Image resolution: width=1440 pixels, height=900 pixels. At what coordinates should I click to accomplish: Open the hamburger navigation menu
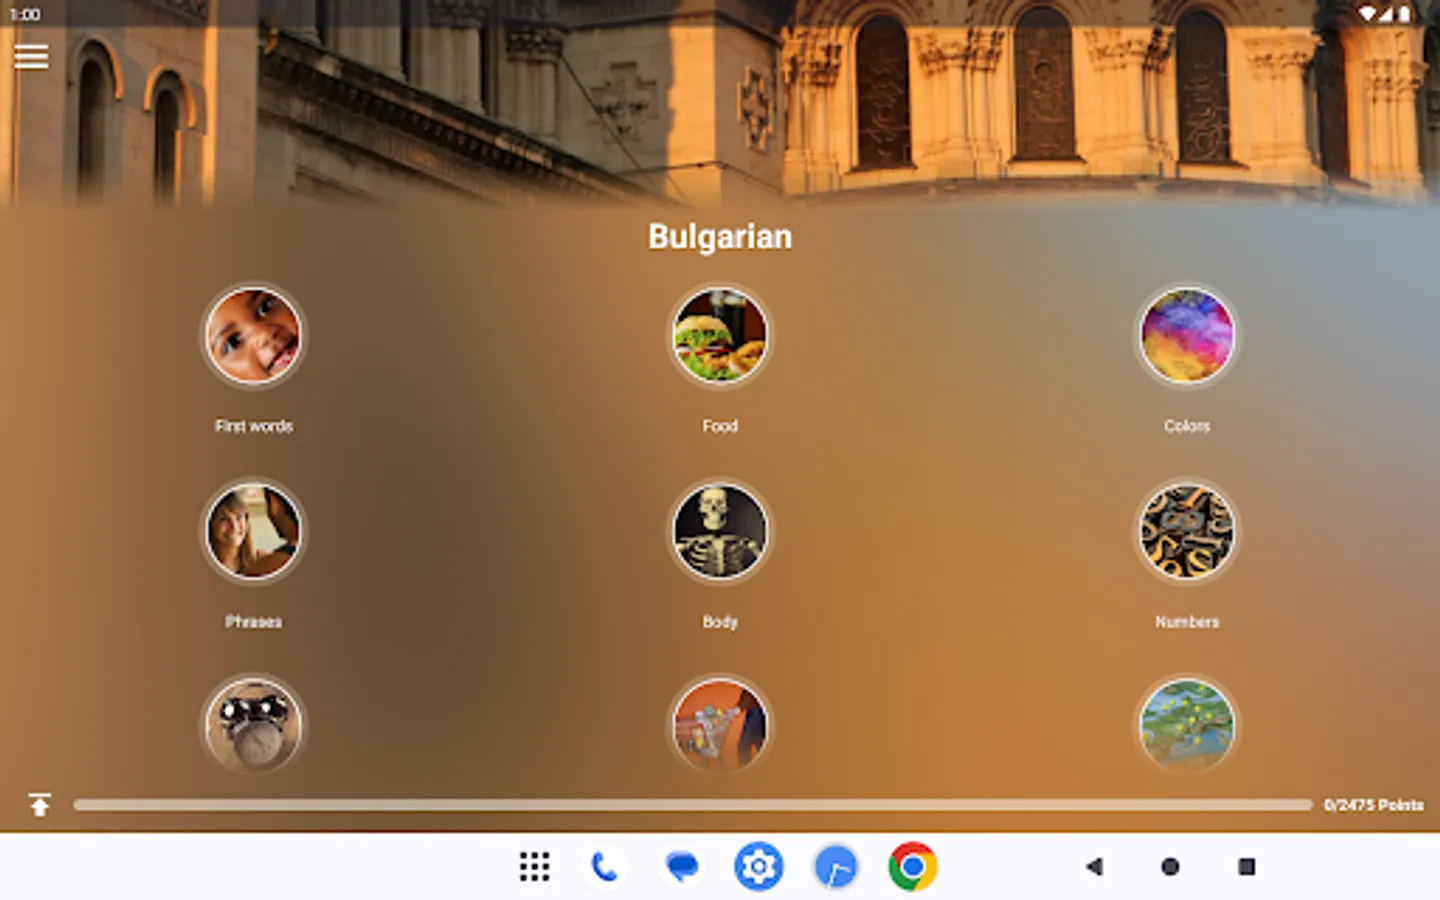(31, 56)
